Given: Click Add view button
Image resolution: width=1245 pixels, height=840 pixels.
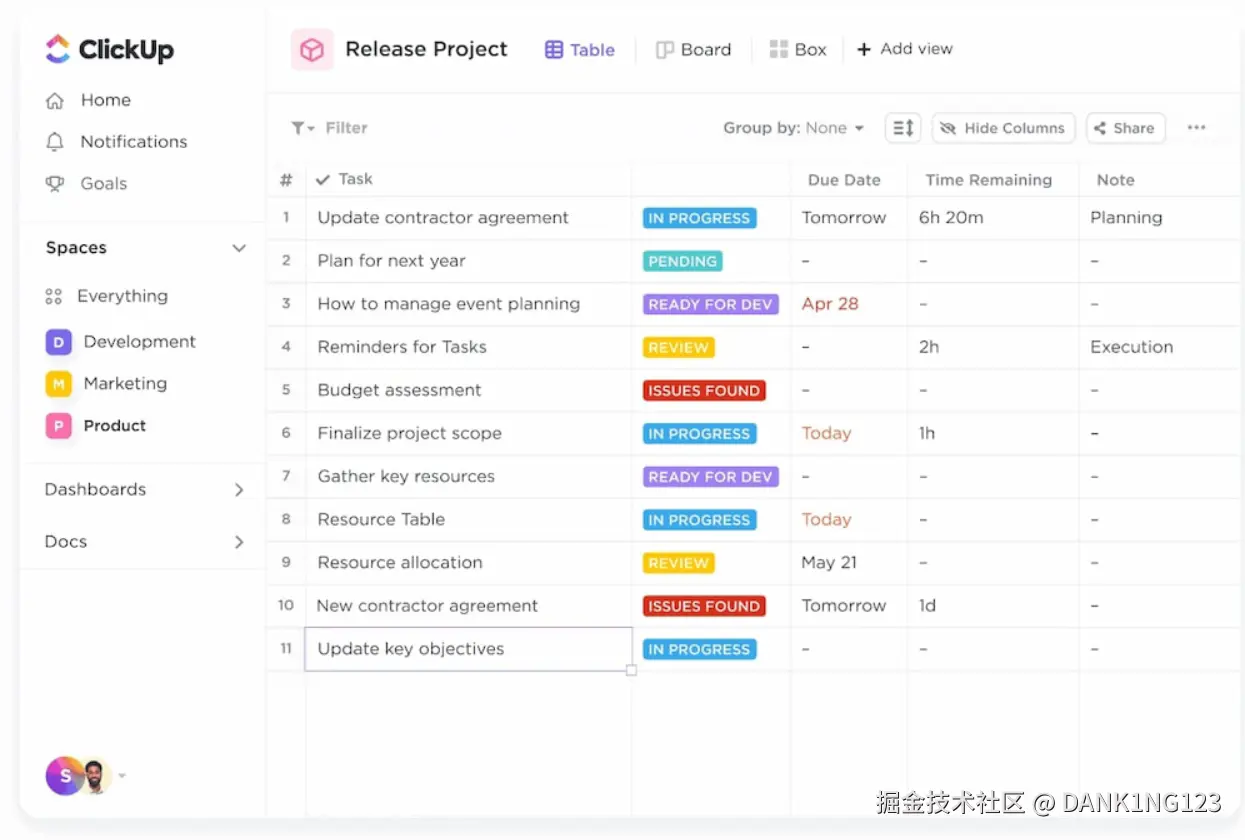Looking at the screenshot, I should coord(905,49).
